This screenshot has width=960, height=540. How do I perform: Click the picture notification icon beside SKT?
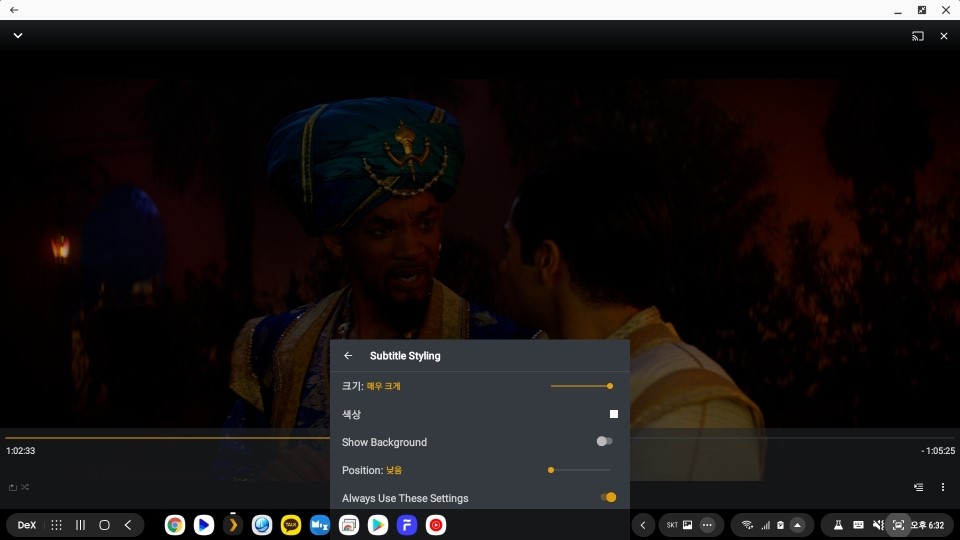[x=688, y=525]
